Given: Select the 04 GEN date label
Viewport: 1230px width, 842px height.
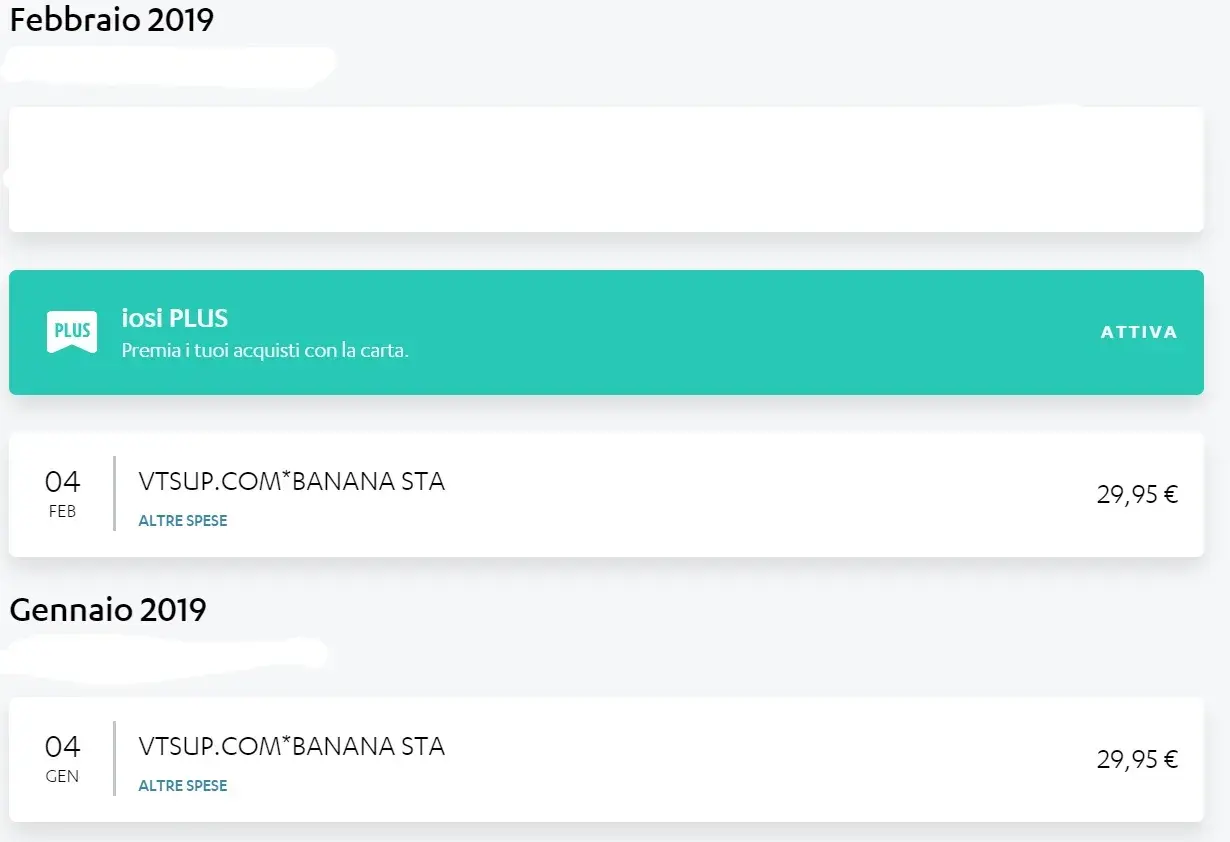Looking at the screenshot, I should tap(62, 759).
